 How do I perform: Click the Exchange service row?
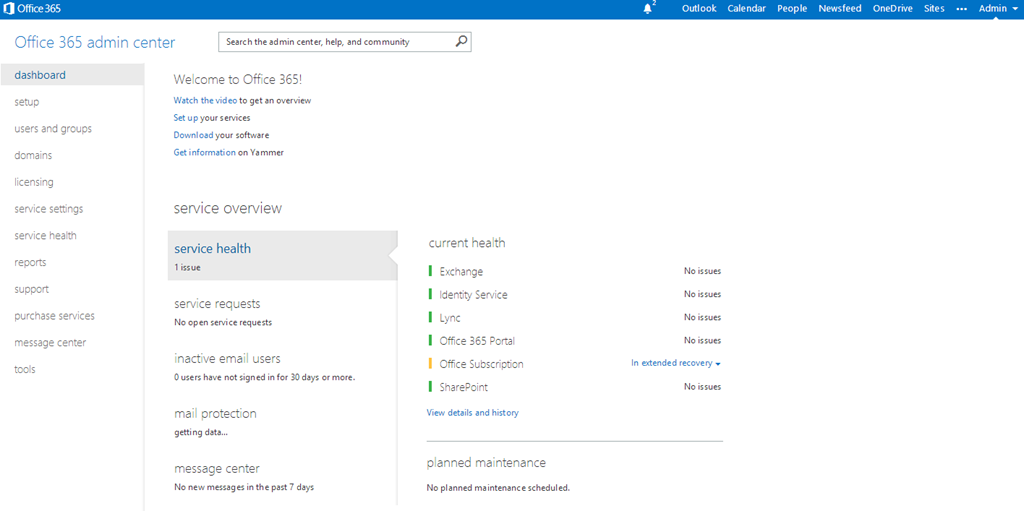(575, 271)
